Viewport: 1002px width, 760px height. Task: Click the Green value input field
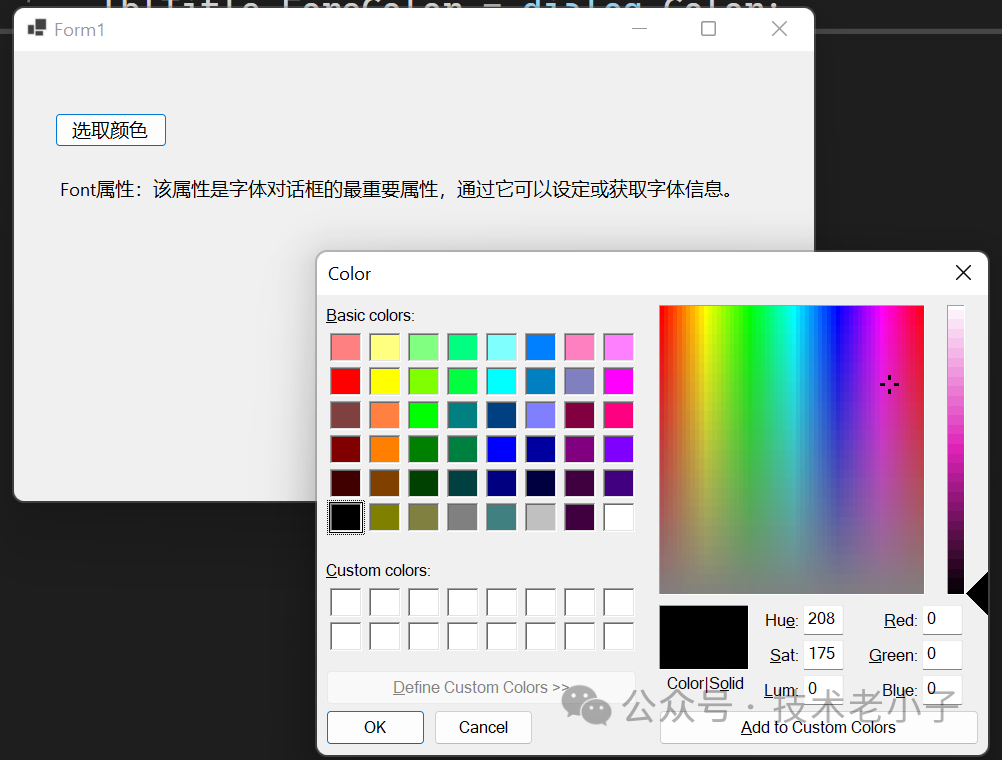942,655
